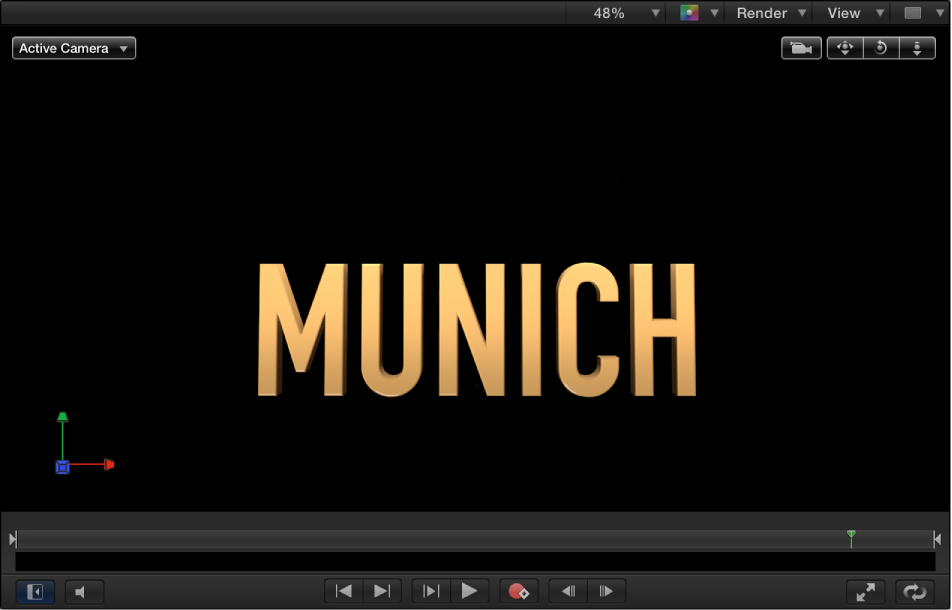952x610 pixels.
Task: Open the Active Camera menu
Action: click(x=74, y=48)
